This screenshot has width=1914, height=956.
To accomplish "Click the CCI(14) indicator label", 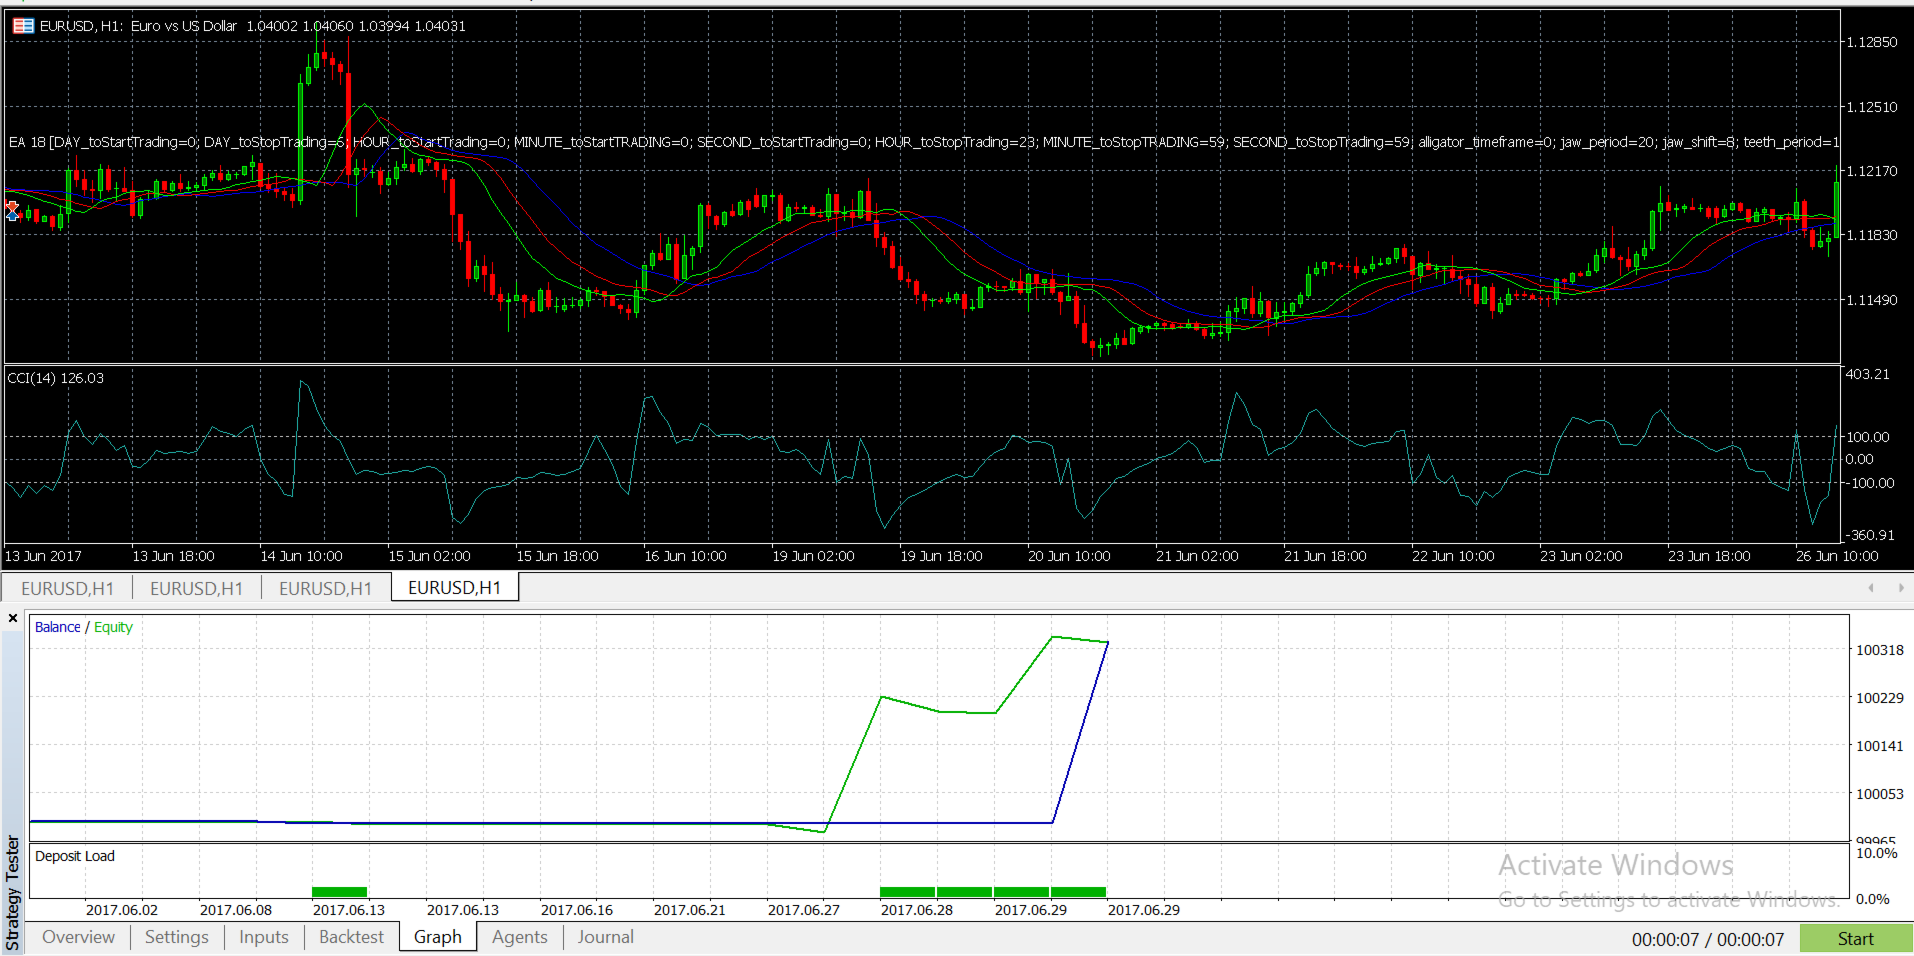I will point(55,378).
